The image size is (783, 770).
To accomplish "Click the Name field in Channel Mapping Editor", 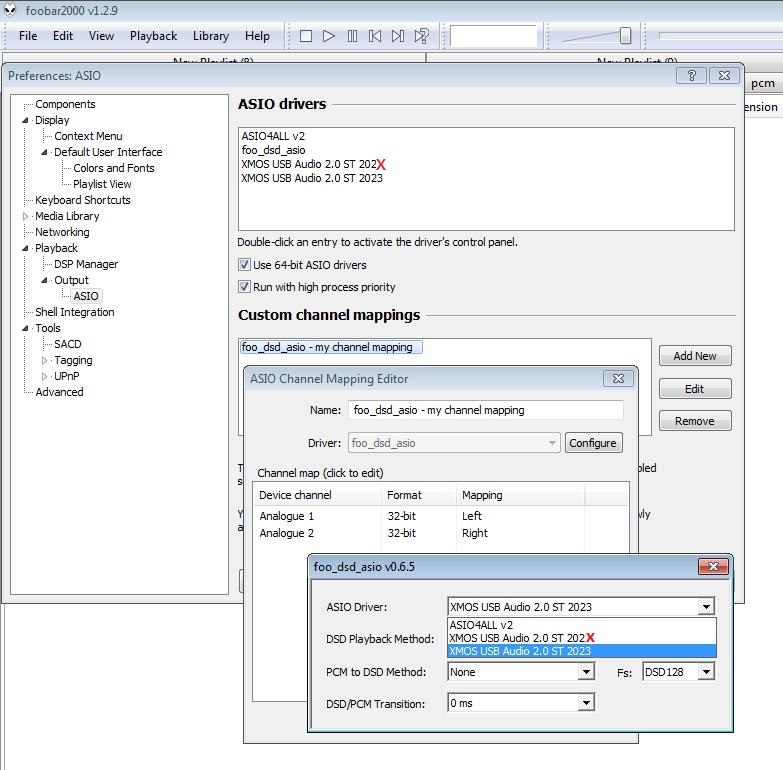I will pyautogui.click(x=485, y=410).
